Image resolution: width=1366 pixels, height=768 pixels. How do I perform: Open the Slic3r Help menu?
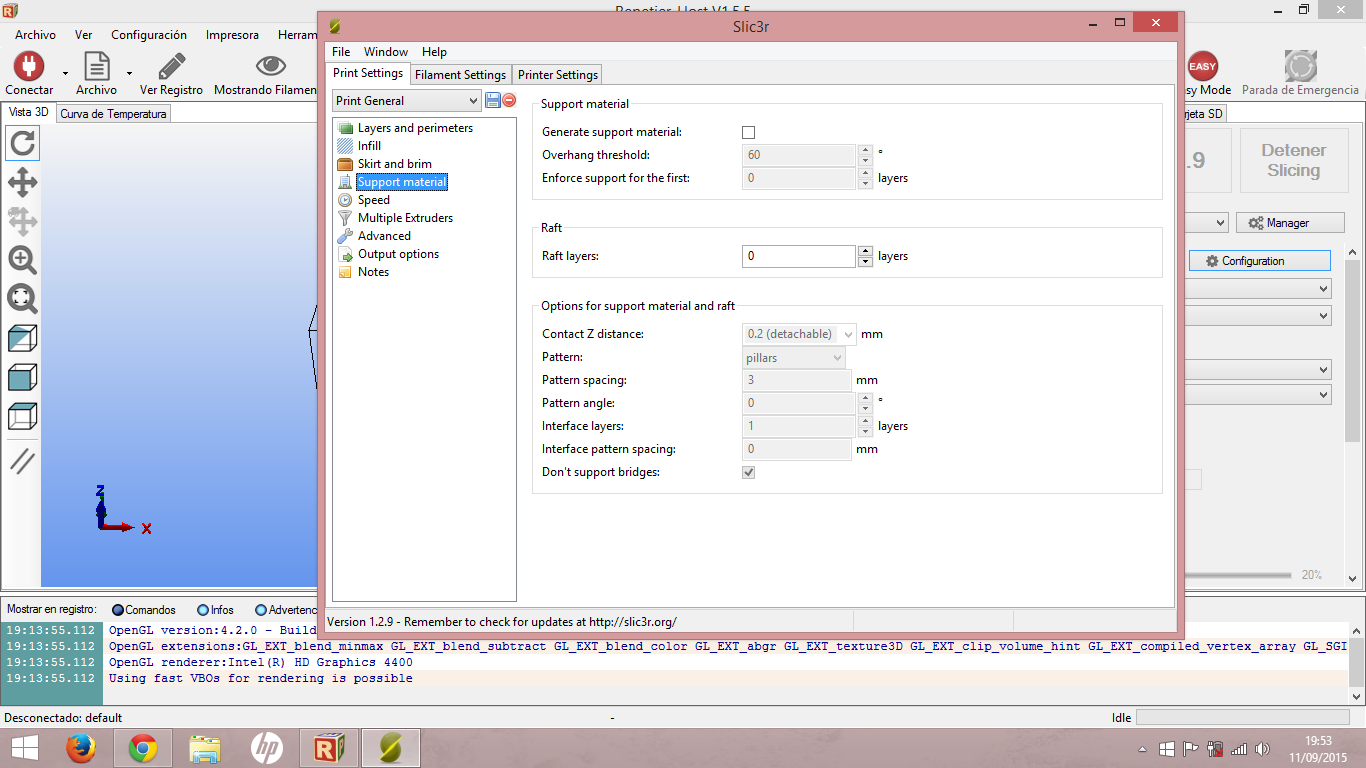(x=434, y=52)
